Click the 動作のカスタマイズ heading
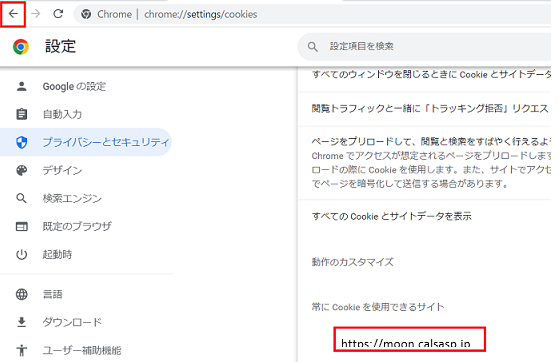 353,262
